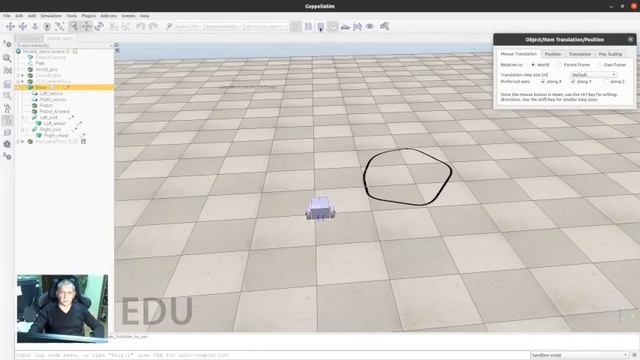Screen dimensions: 640x360
Task: Click the fit-to-view toolbar icon
Action: pyautogui.click(x=60, y=27)
